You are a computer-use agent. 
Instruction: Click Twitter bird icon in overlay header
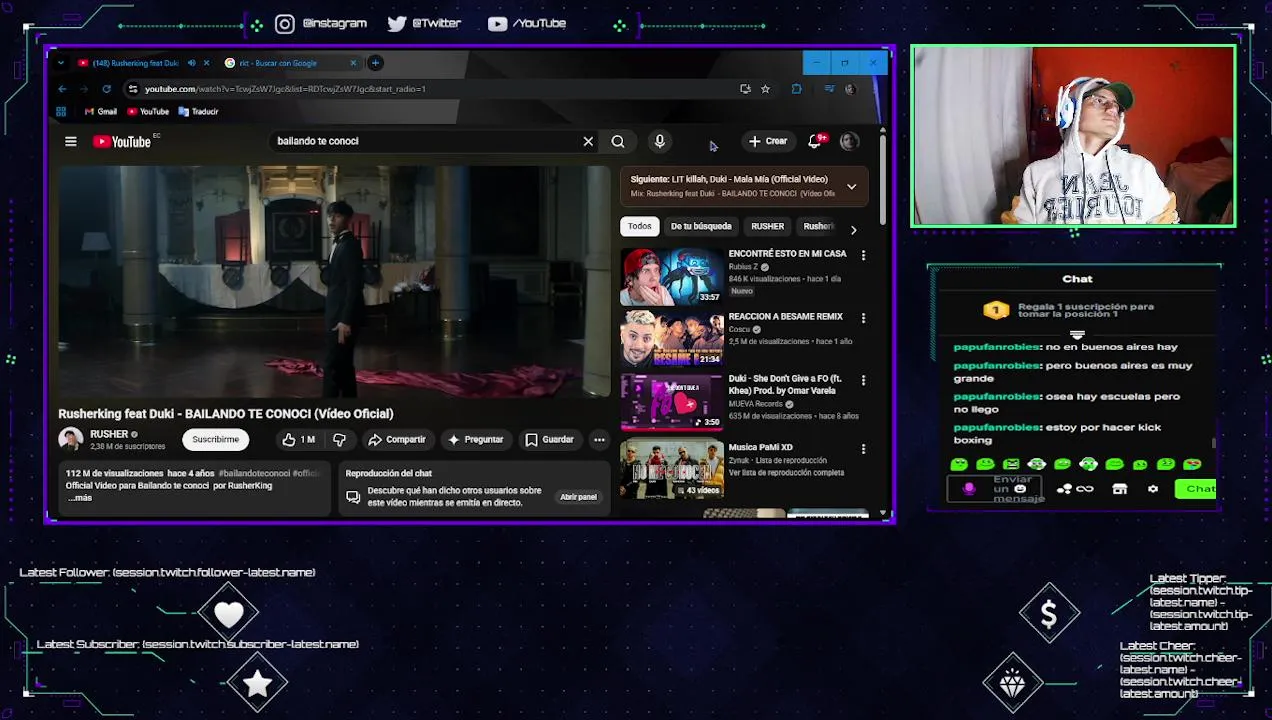pos(397,24)
